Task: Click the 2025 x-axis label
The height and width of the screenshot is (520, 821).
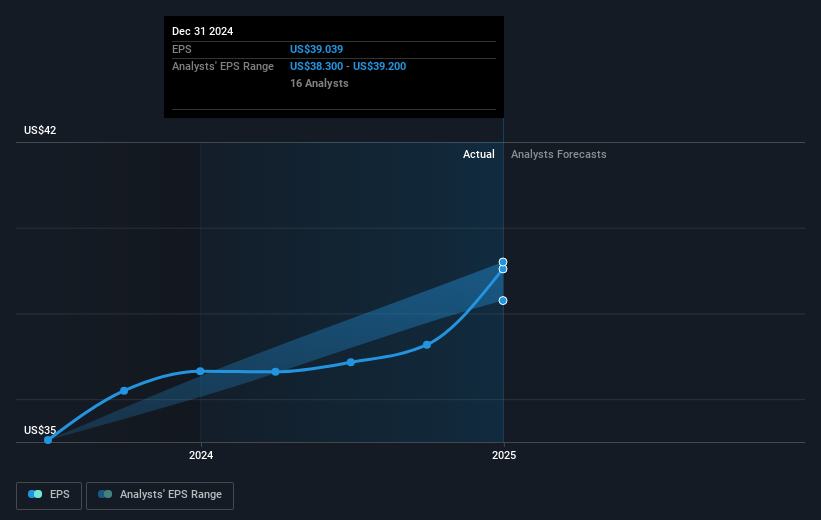Action: pyautogui.click(x=504, y=456)
